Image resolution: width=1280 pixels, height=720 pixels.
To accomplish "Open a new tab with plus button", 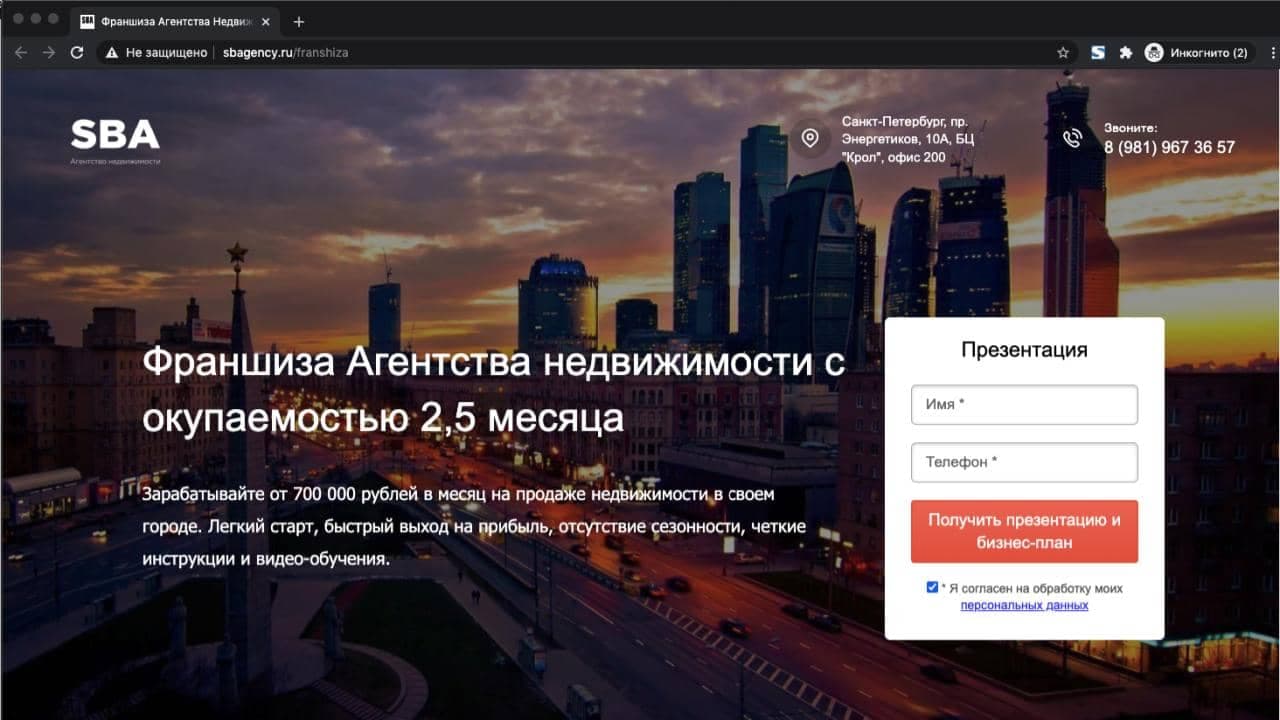I will point(298,22).
